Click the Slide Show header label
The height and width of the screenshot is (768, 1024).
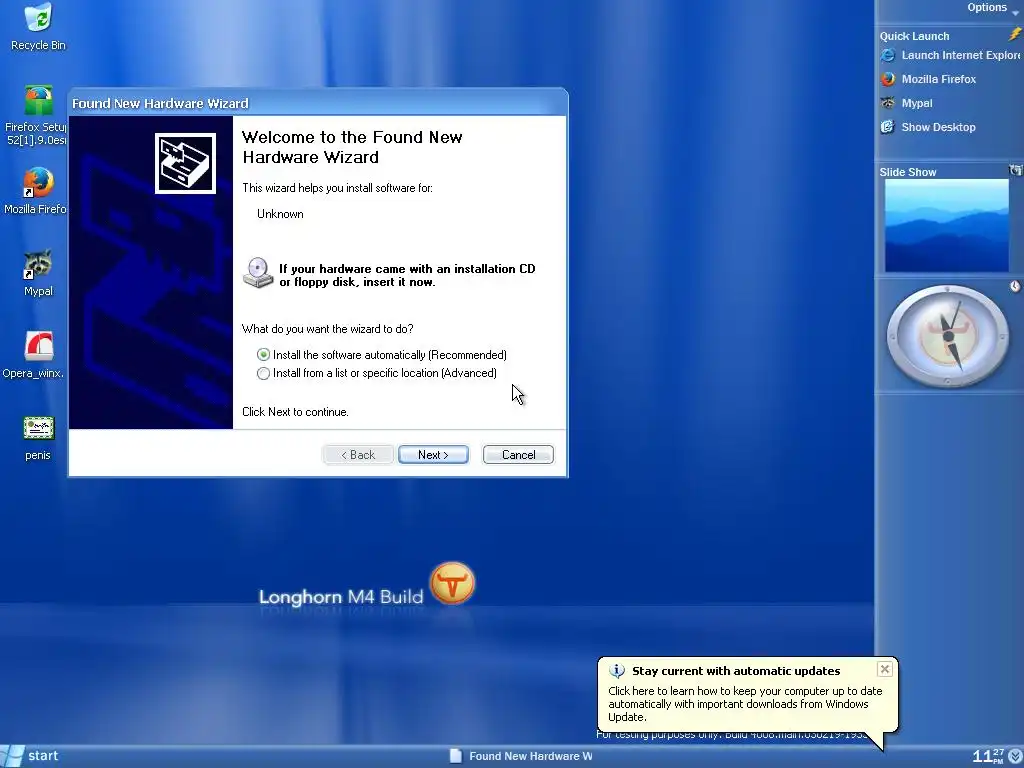[x=908, y=172]
